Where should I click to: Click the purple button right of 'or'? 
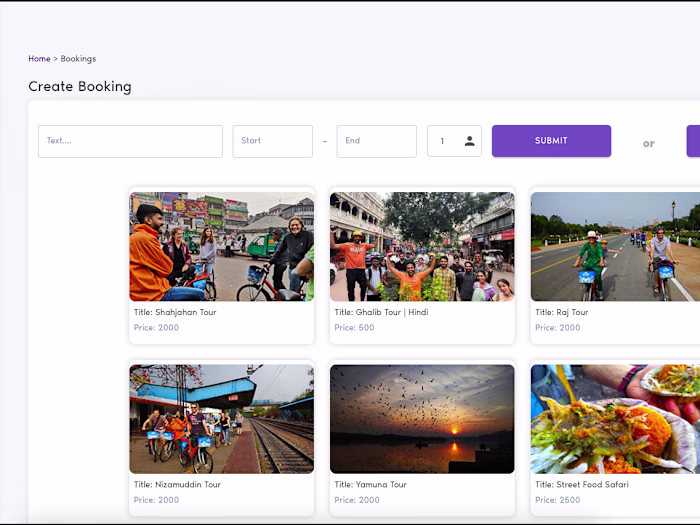click(x=693, y=141)
